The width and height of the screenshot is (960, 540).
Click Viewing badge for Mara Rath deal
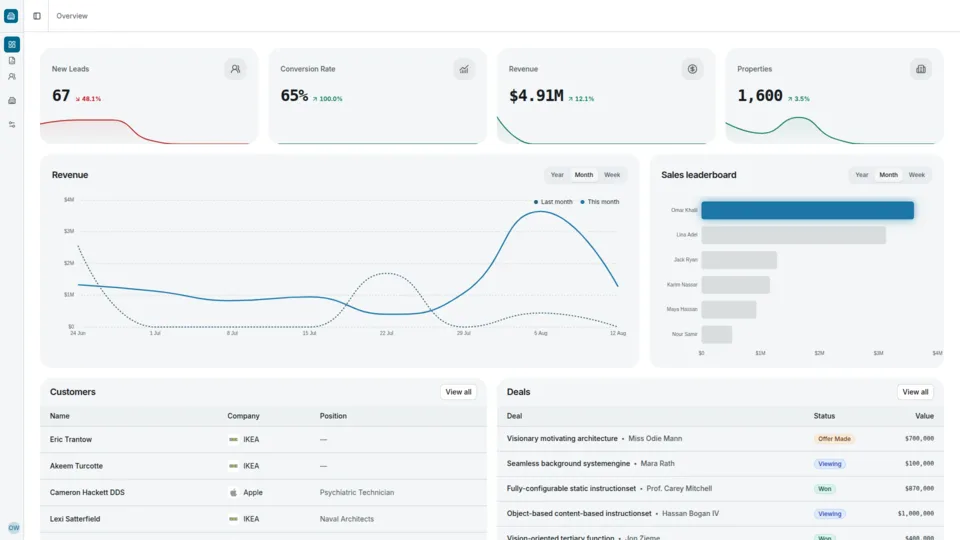(x=830, y=464)
